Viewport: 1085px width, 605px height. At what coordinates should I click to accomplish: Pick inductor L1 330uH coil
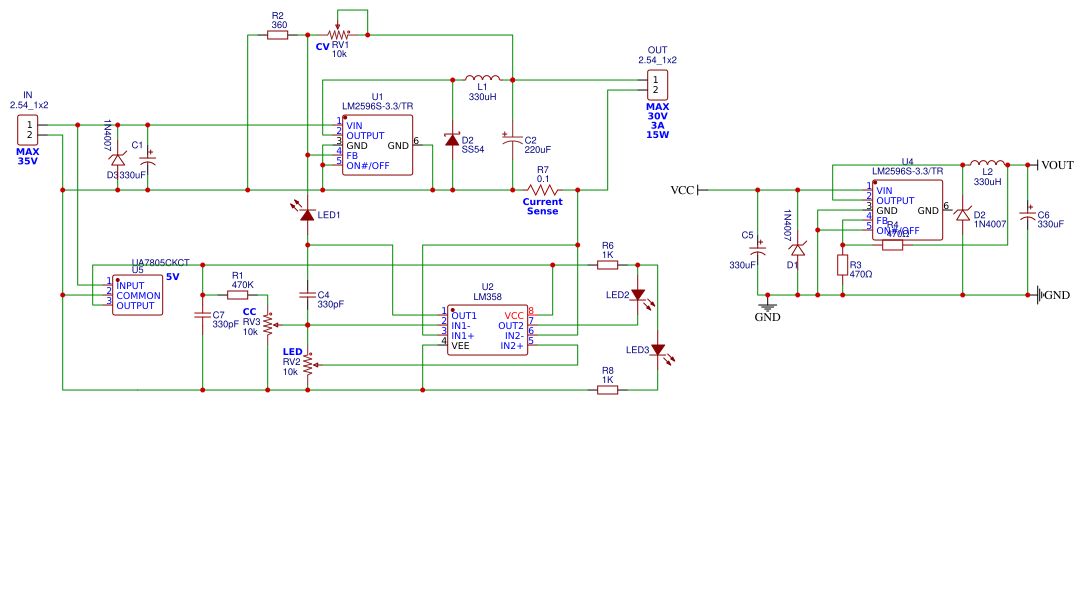(x=482, y=78)
